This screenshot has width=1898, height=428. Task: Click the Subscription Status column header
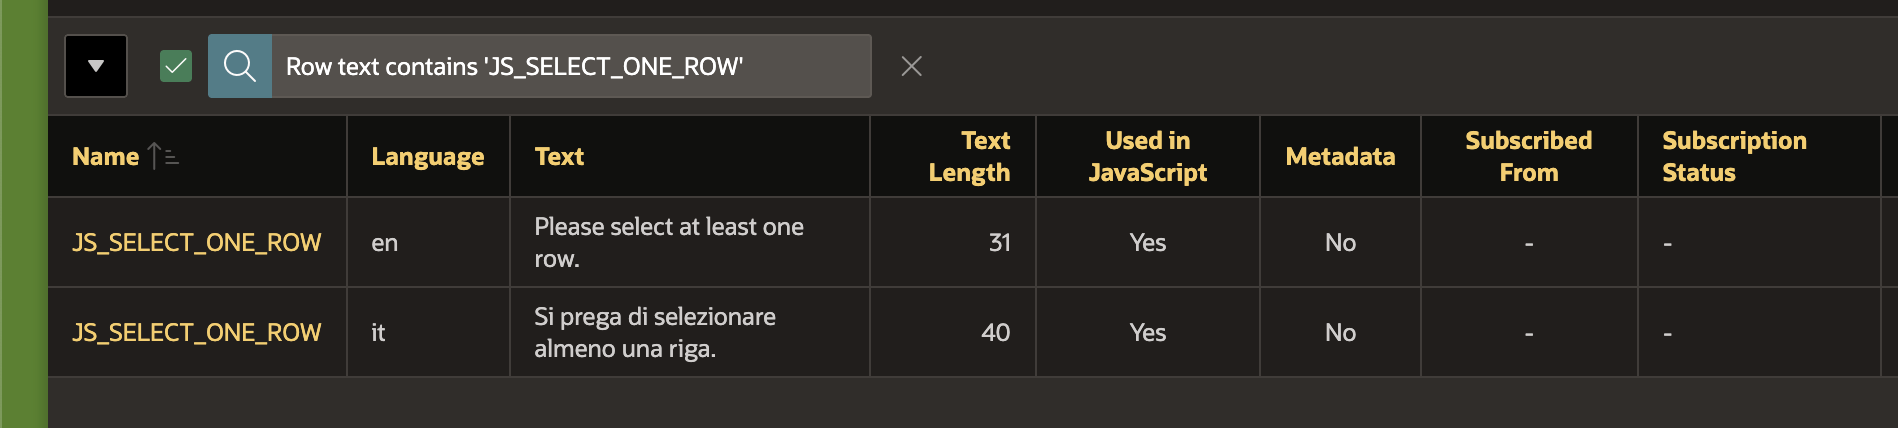click(1734, 157)
